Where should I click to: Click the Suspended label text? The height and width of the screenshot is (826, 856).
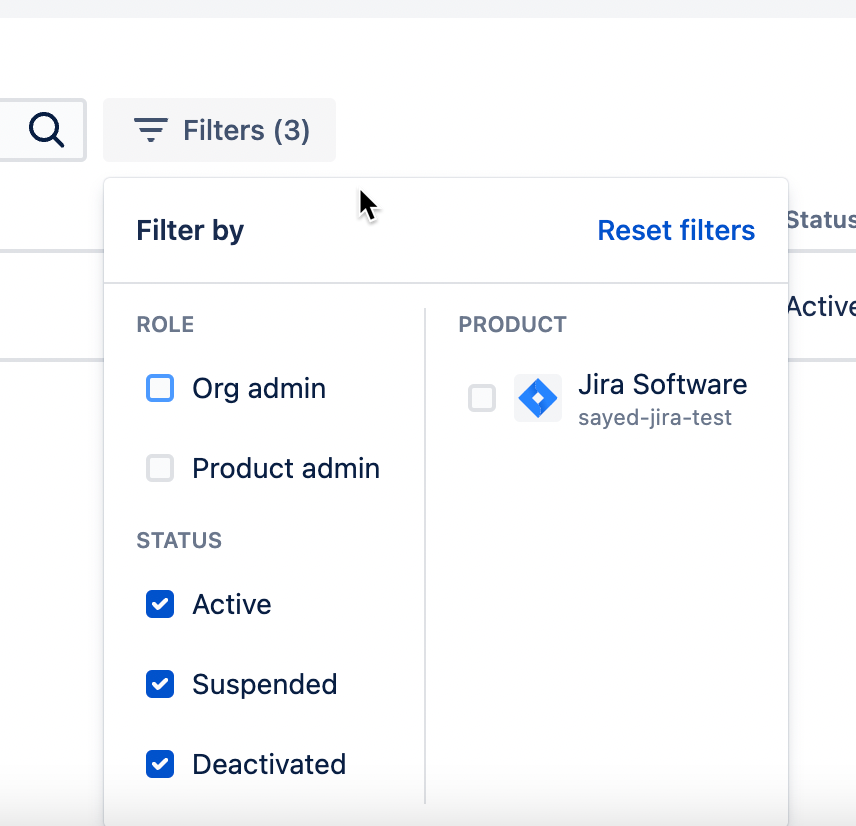(x=265, y=684)
